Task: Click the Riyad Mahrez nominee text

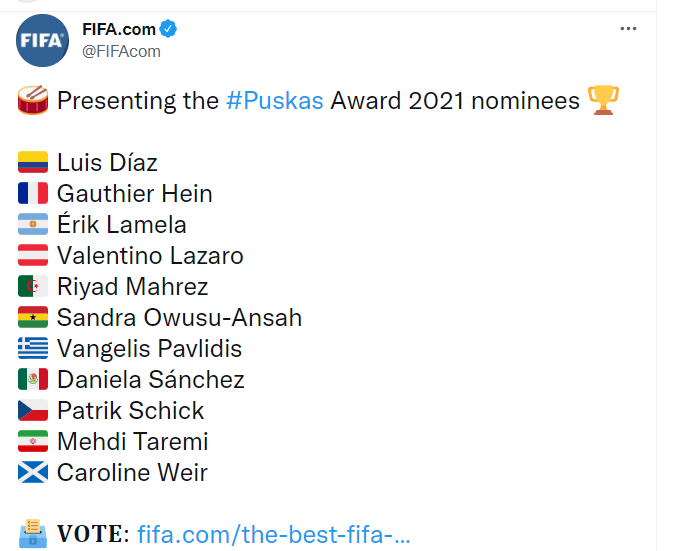Action: click(132, 287)
